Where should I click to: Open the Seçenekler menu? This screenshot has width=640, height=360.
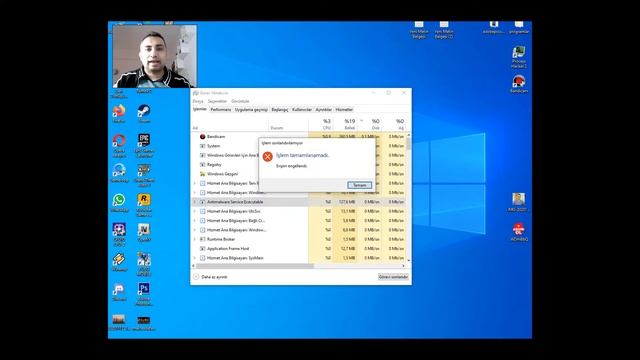217,101
